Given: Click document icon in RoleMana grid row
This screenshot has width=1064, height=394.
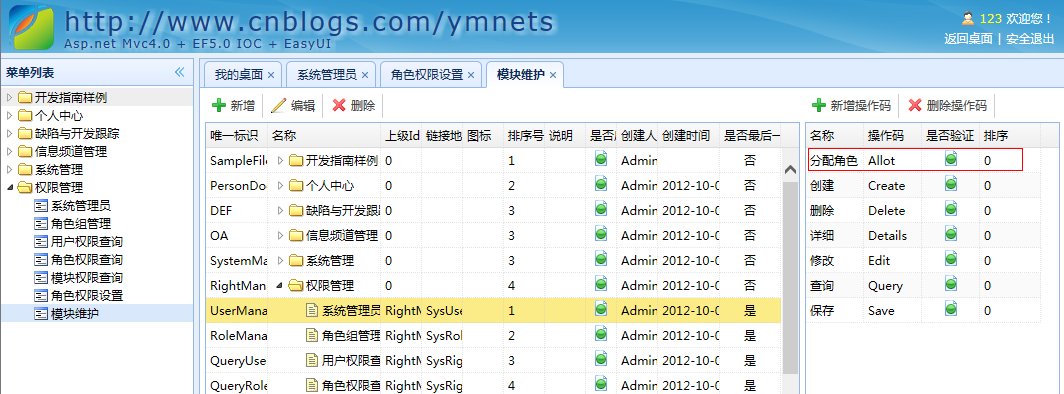Looking at the screenshot, I should (x=312, y=335).
